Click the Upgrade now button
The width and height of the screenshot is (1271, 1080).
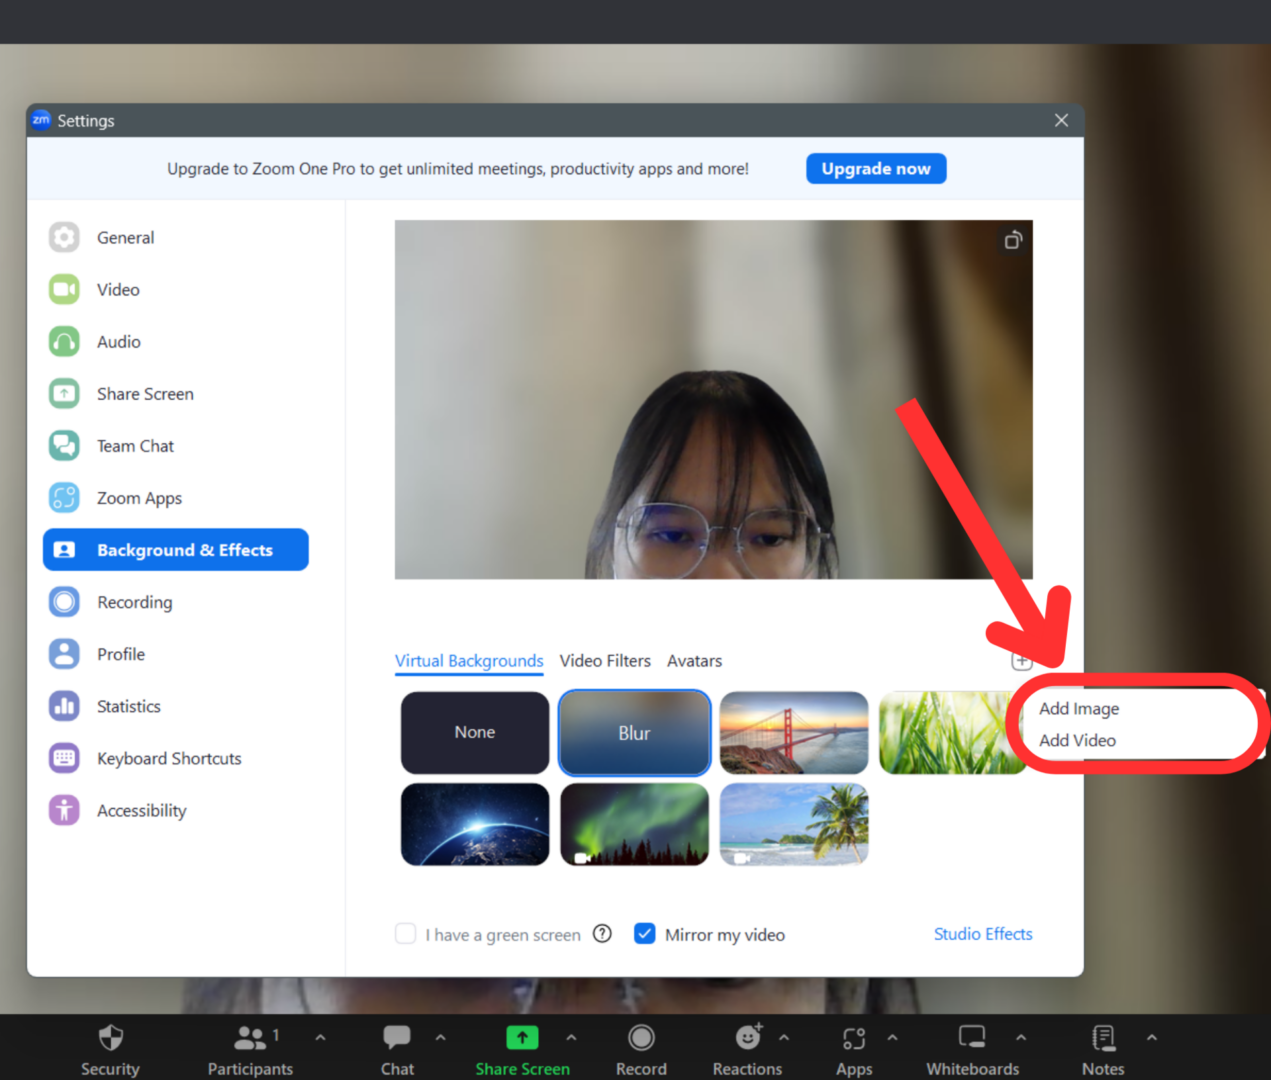[x=876, y=168]
